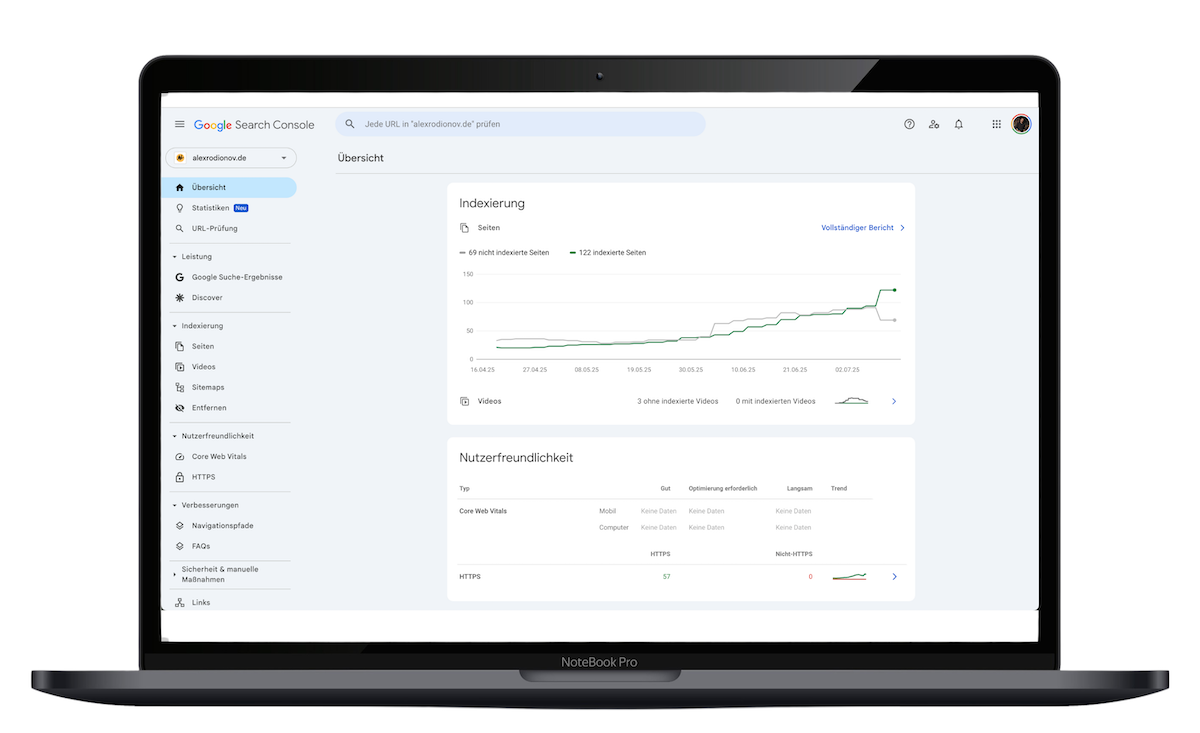Open the Vollständiger Bericht link

tap(863, 228)
